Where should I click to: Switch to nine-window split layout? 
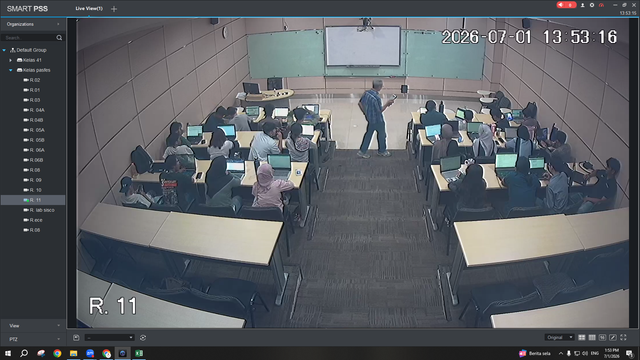[592, 338]
